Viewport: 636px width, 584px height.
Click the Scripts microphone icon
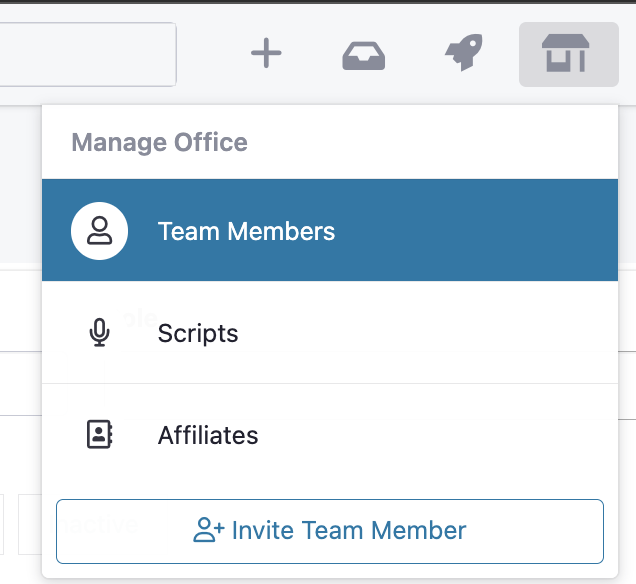click(99, 333)
